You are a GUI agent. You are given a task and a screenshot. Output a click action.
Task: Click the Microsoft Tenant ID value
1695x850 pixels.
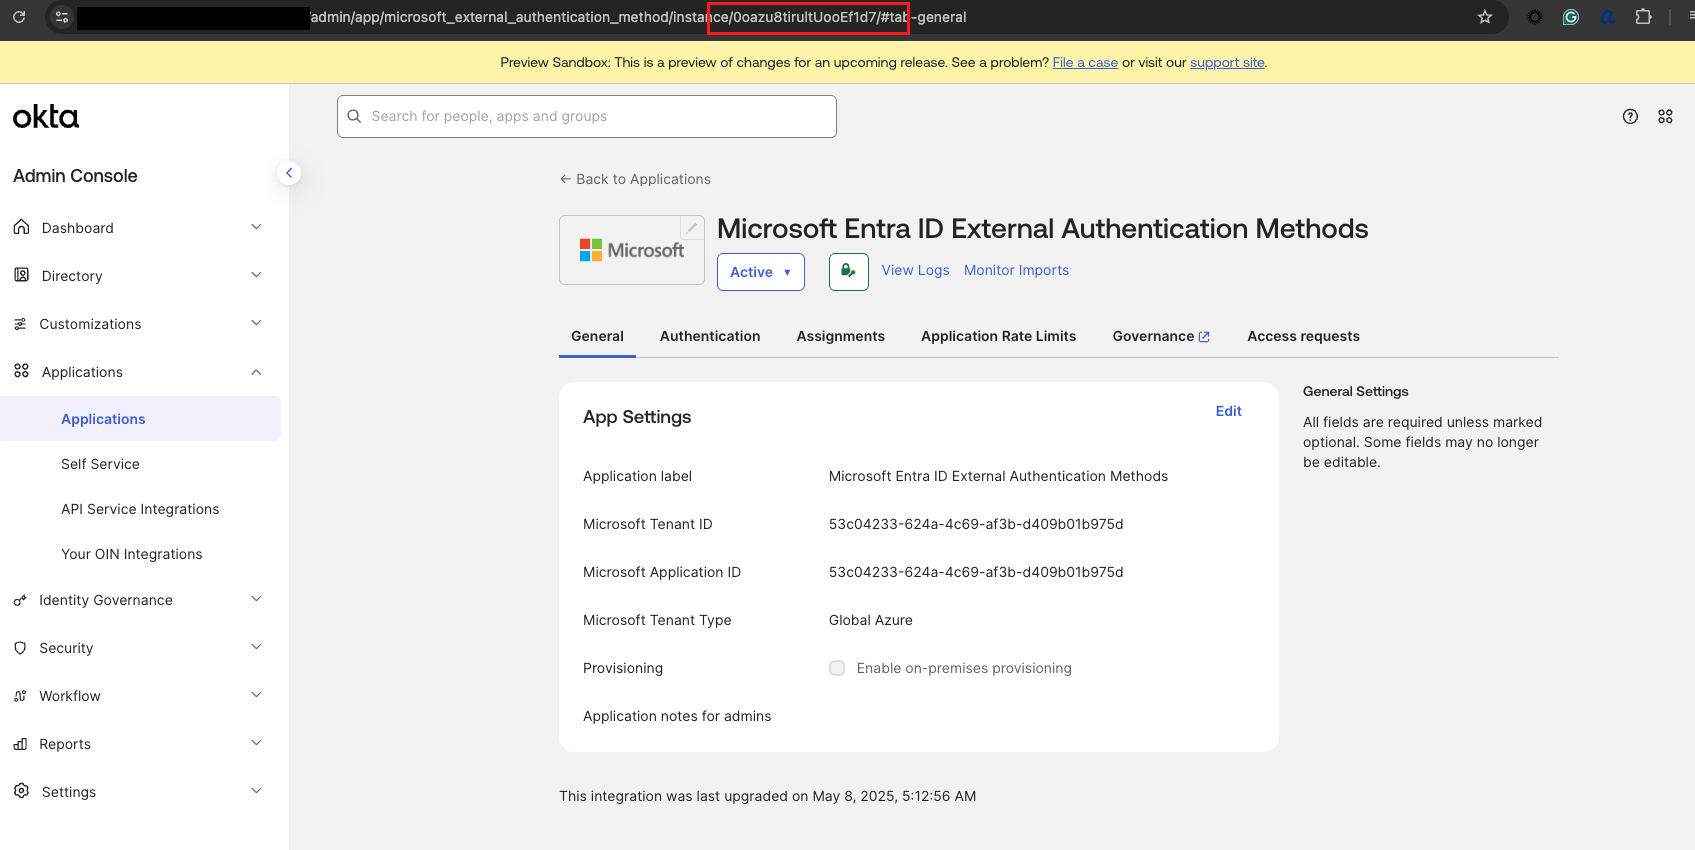[x=976, y=524]
